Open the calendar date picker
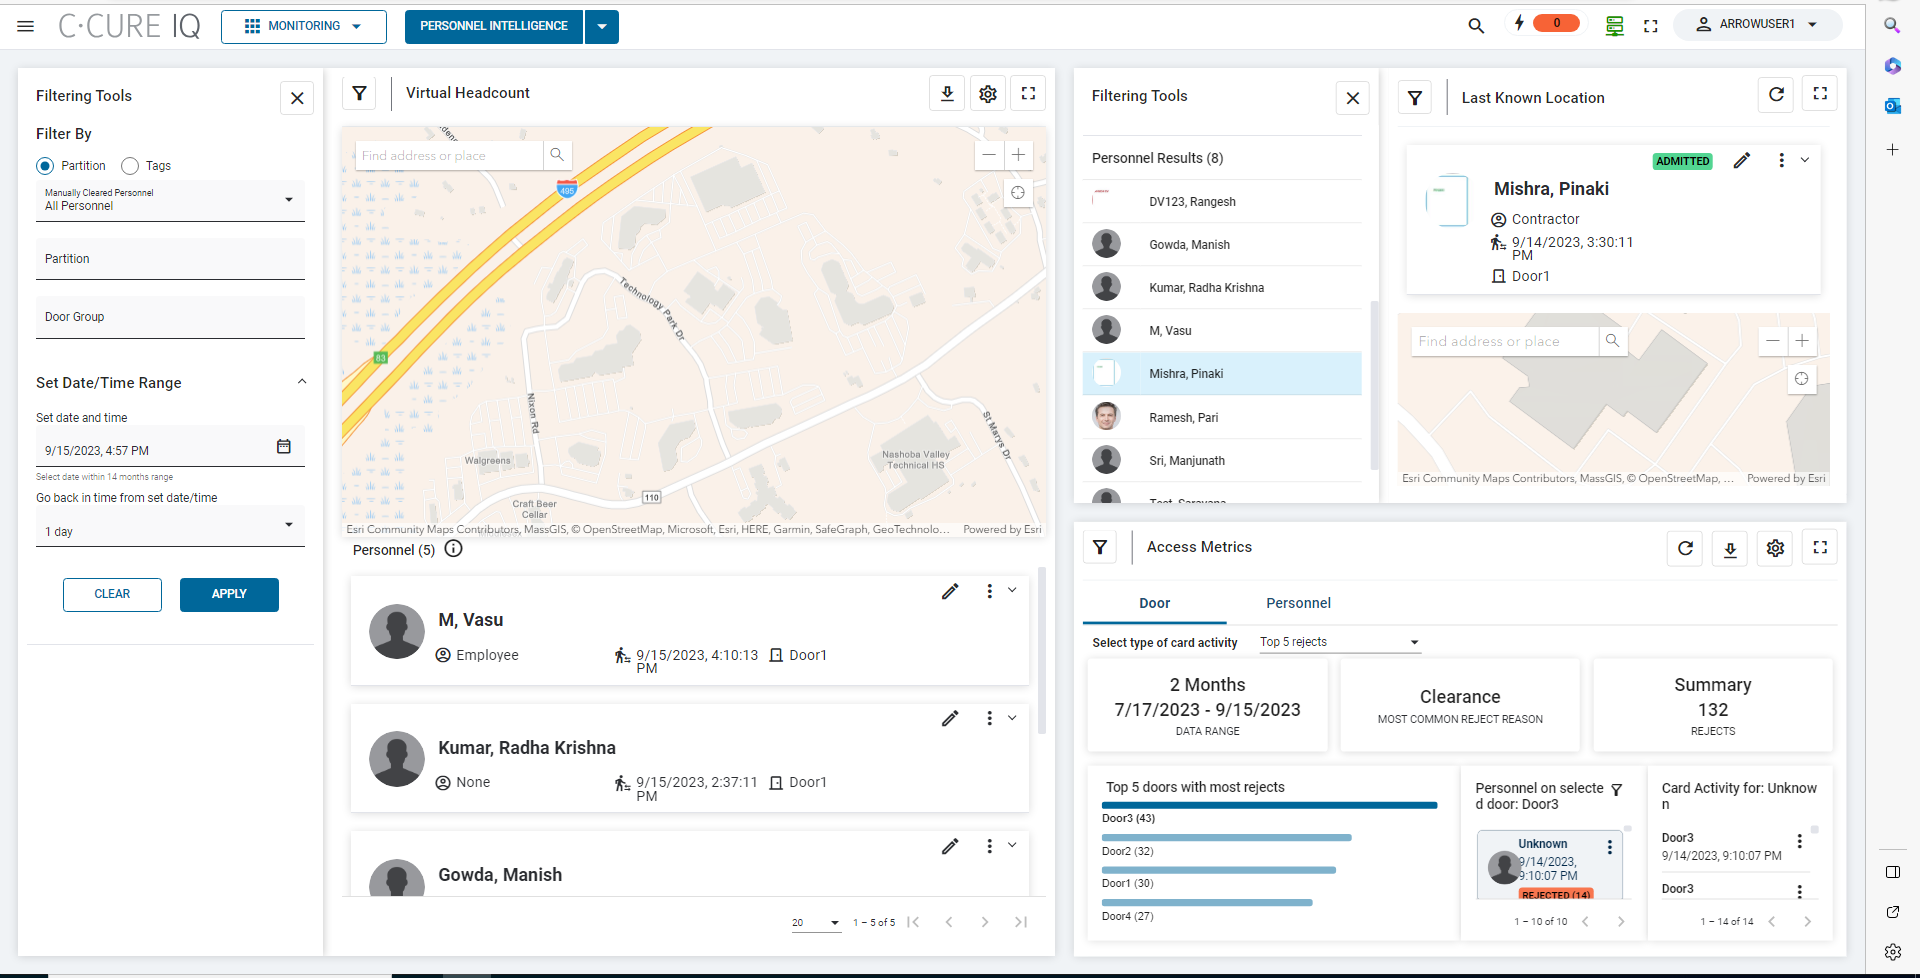This screenshot has width=1920, height=978. tap(284, 447)
